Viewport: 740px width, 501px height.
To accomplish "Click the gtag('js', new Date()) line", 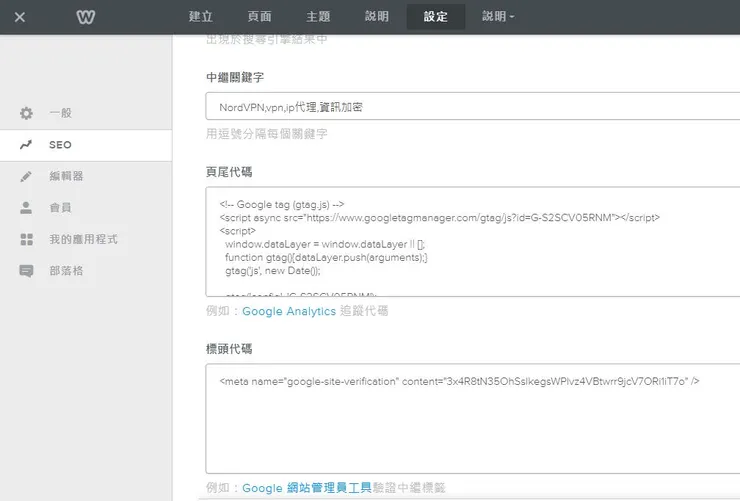I will [273, 271].
